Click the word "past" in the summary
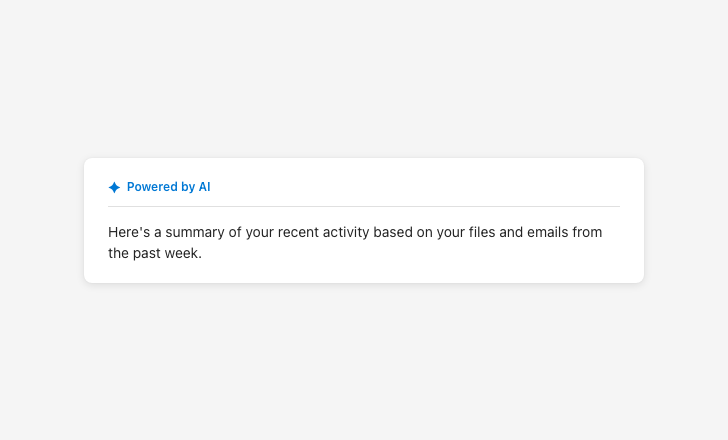728x440 pixels. click(x=147, y=254)
